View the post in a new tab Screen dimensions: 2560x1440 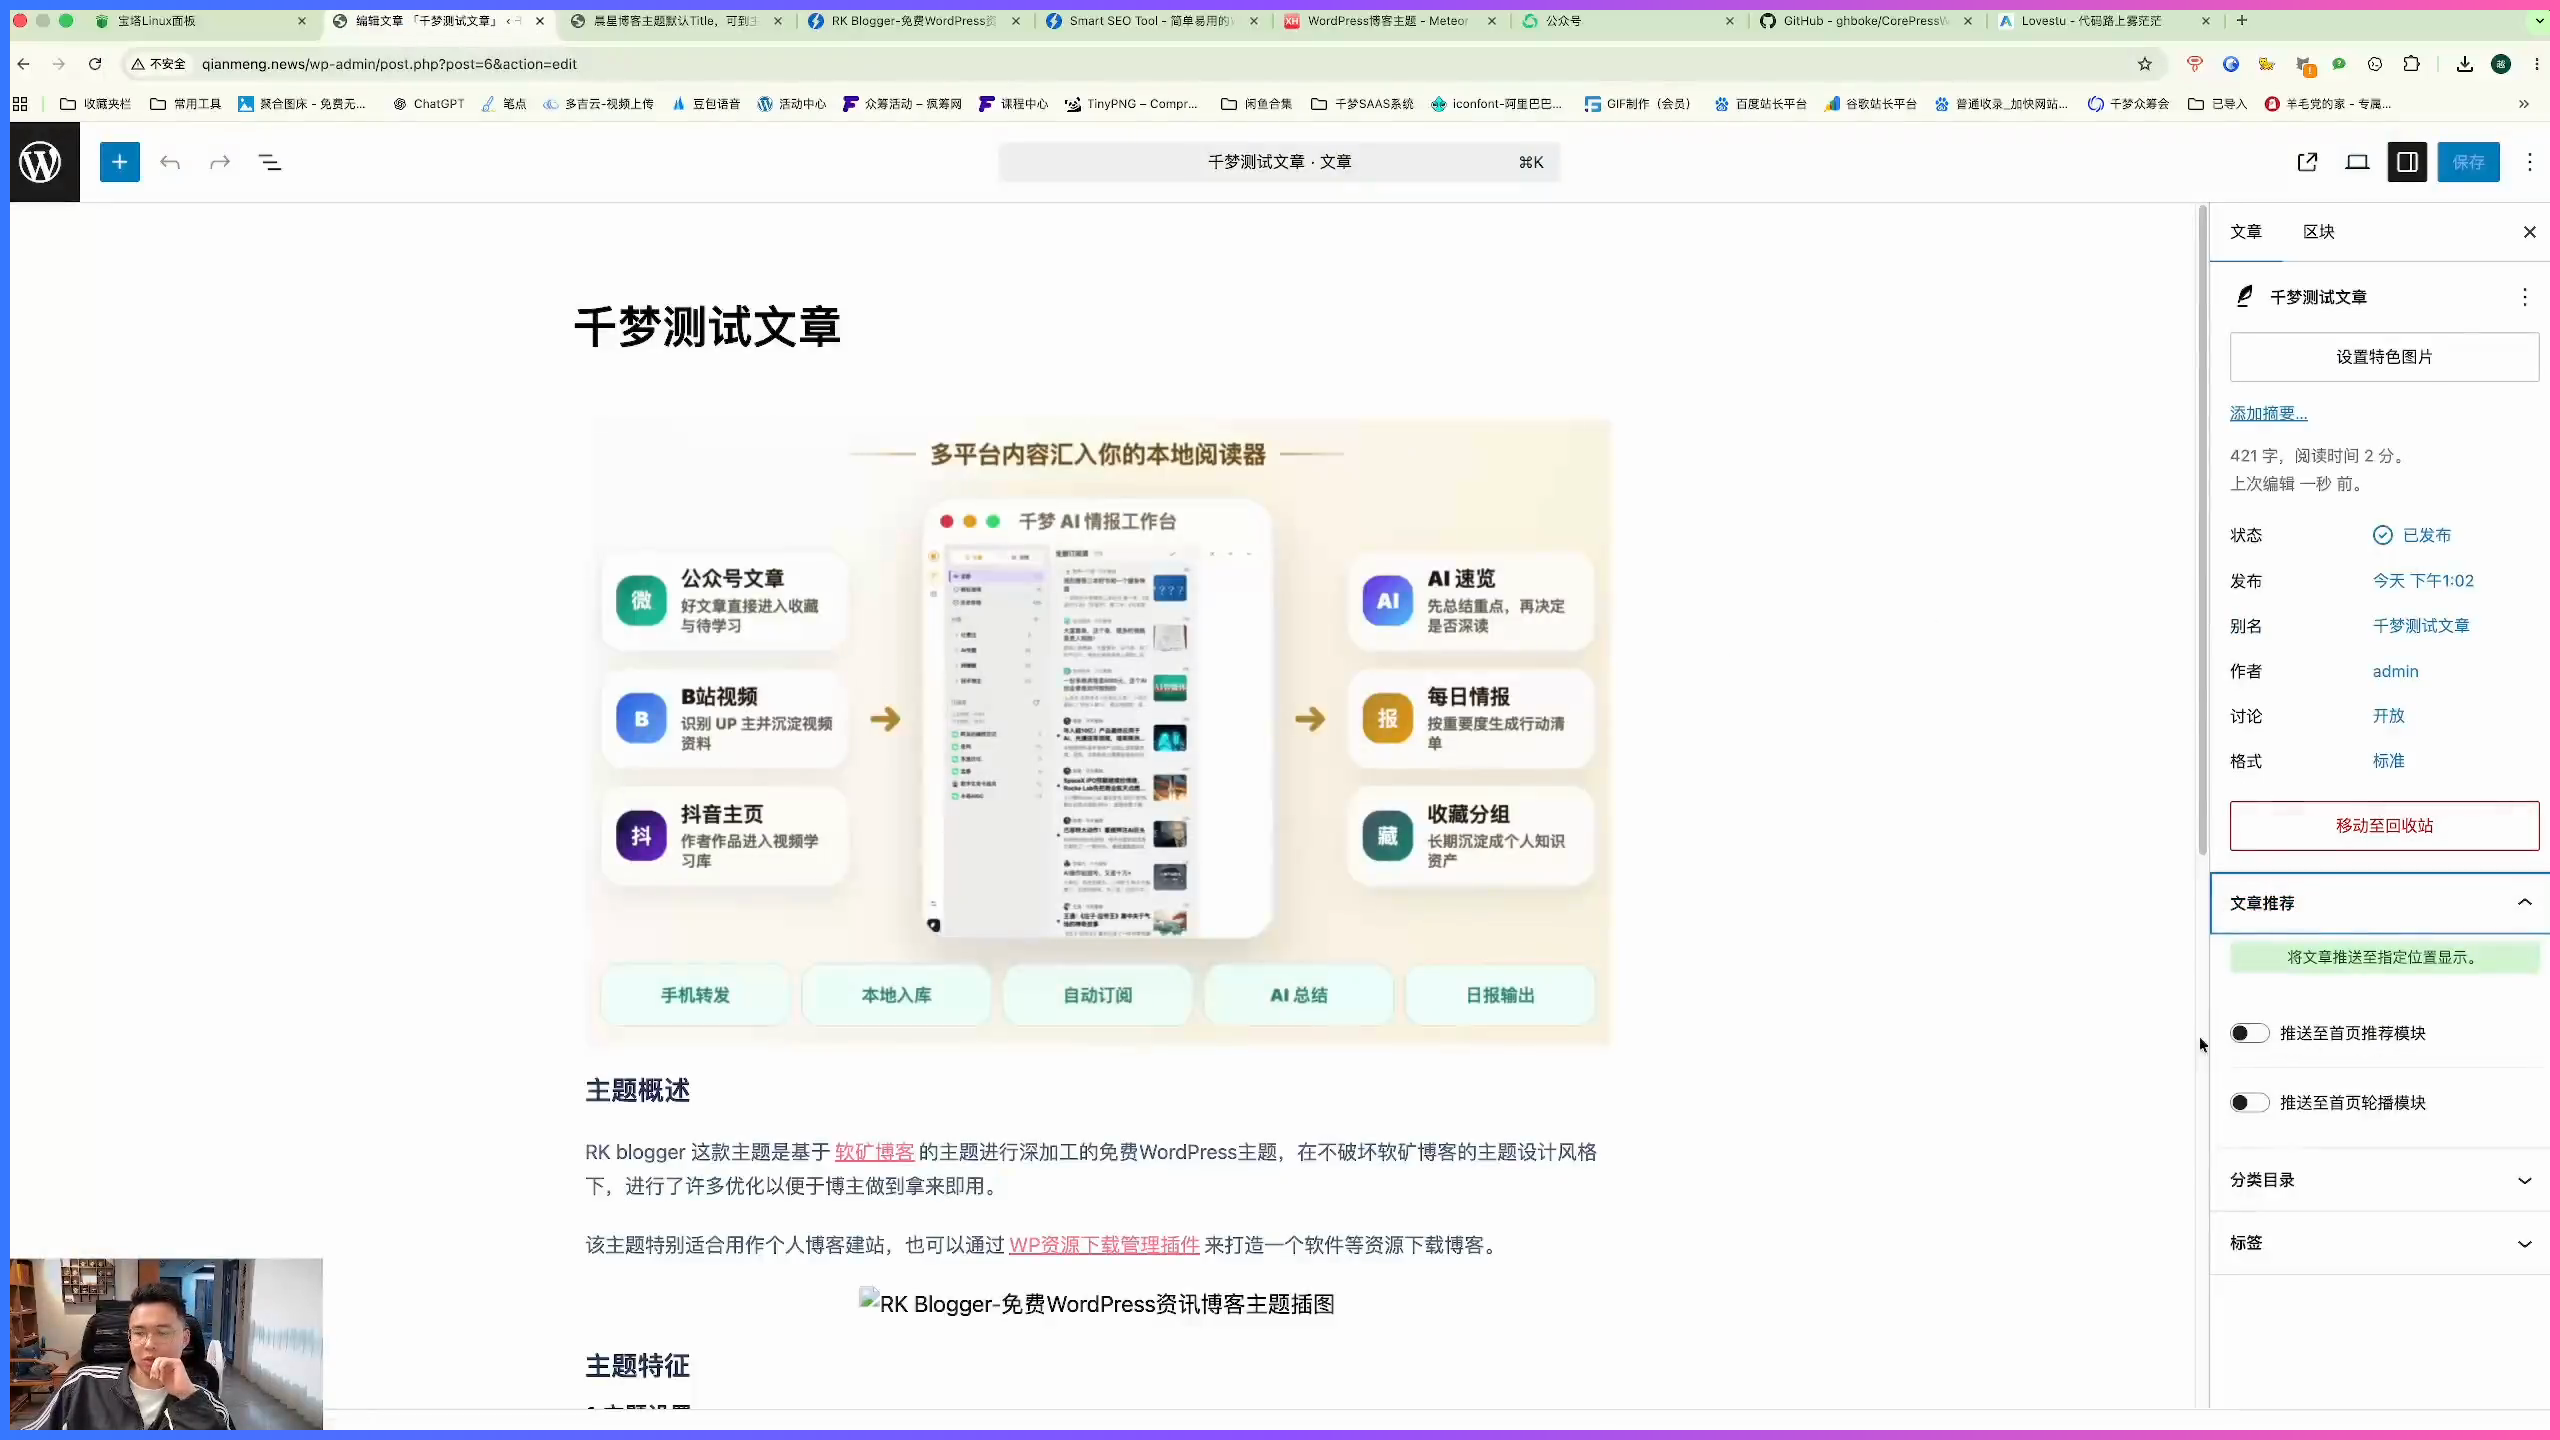2307,162
